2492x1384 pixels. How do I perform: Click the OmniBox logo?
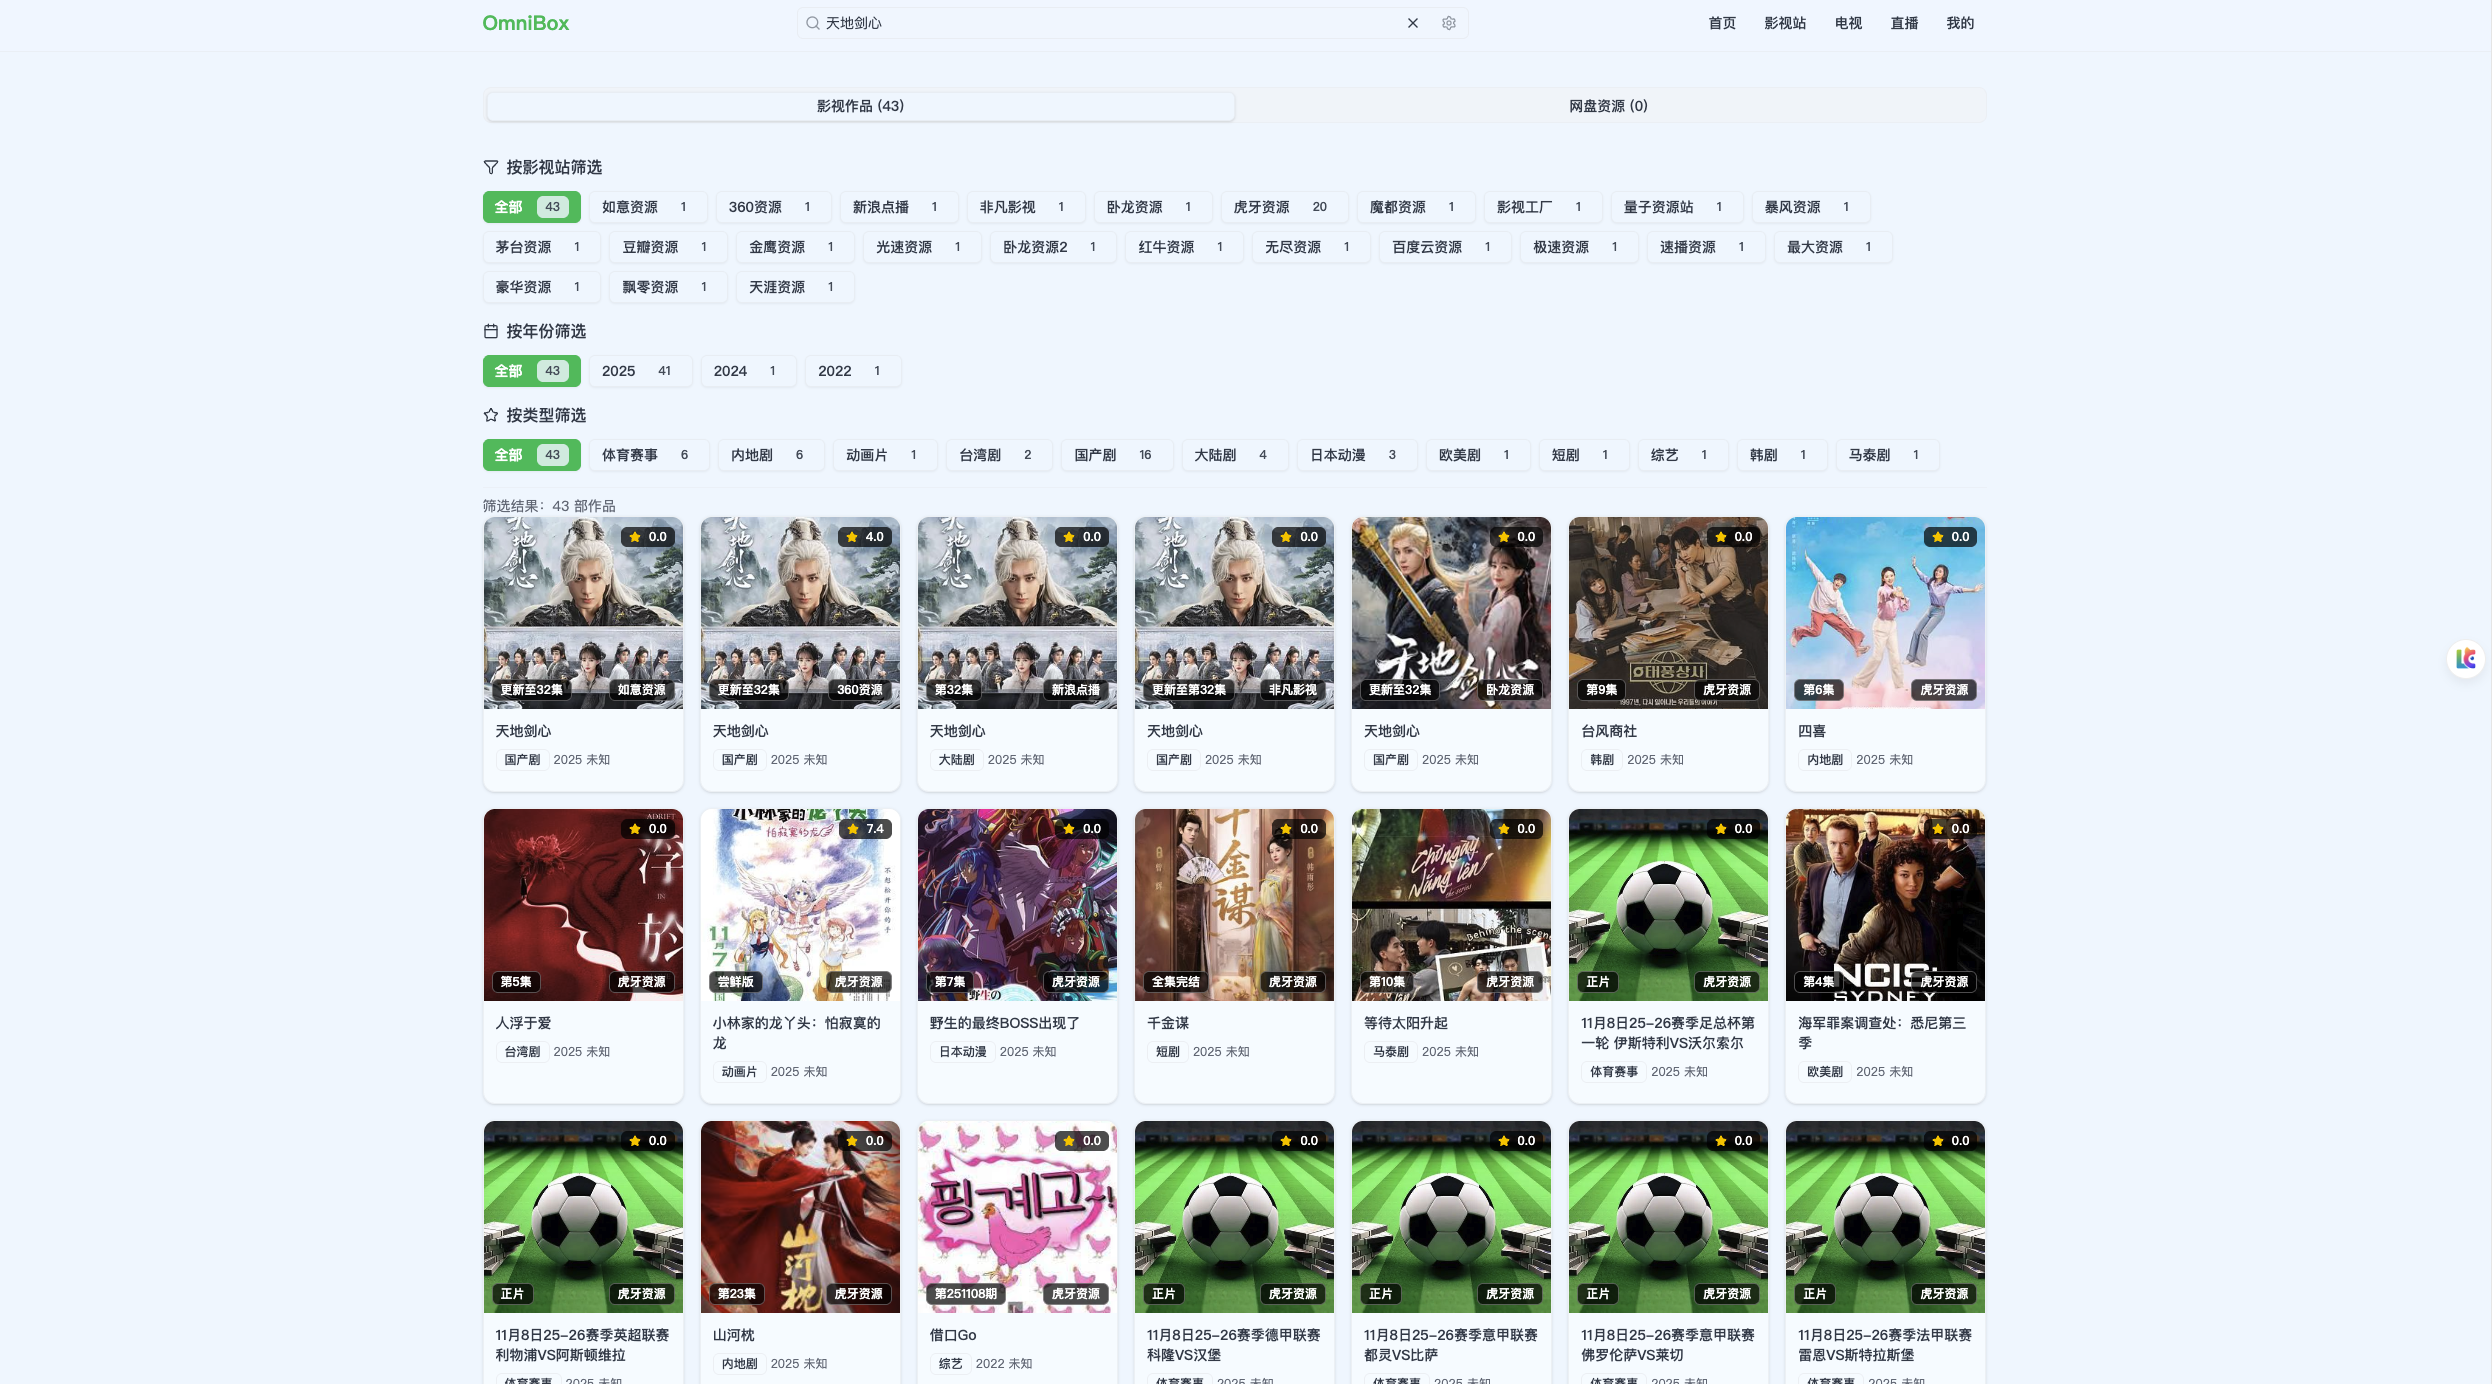pos(525,23)
